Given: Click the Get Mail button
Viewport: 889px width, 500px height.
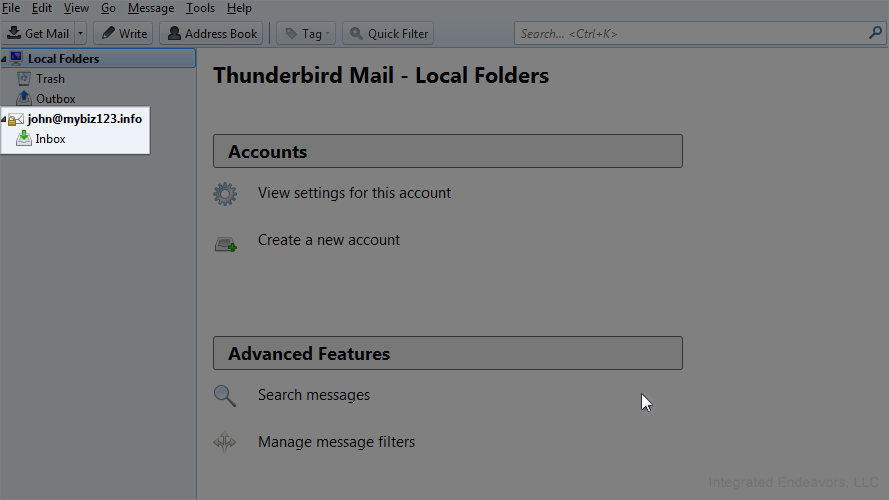Looking at the screenshot, I should [38, 33].
